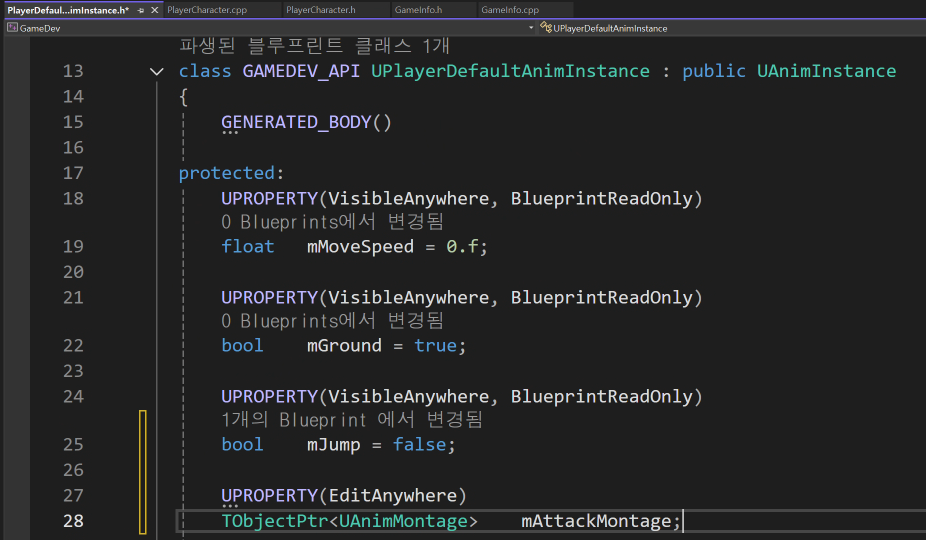Select the PlayerDefaultAnimInstance.h active tab
The width and height of the screenshot is (926, 540).
(68, 10)
